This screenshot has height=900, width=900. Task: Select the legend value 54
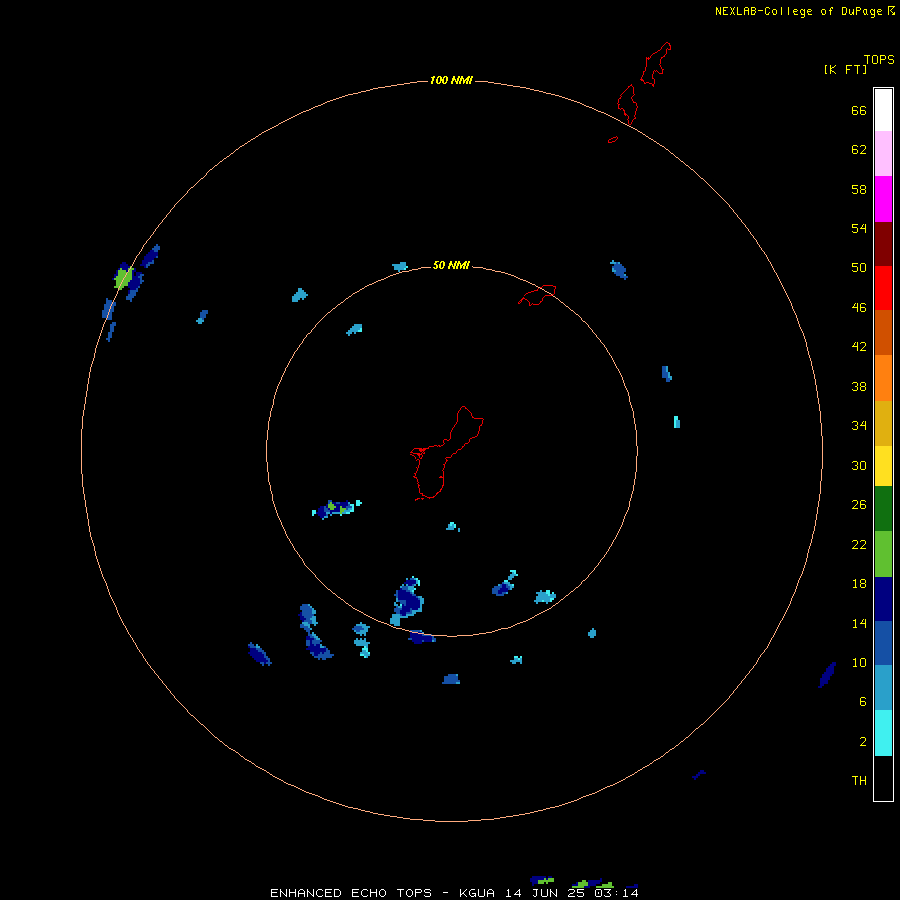pos(859,228)
